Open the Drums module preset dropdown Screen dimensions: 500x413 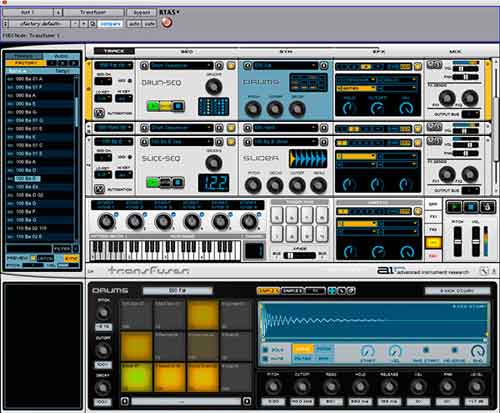(285, 66)
